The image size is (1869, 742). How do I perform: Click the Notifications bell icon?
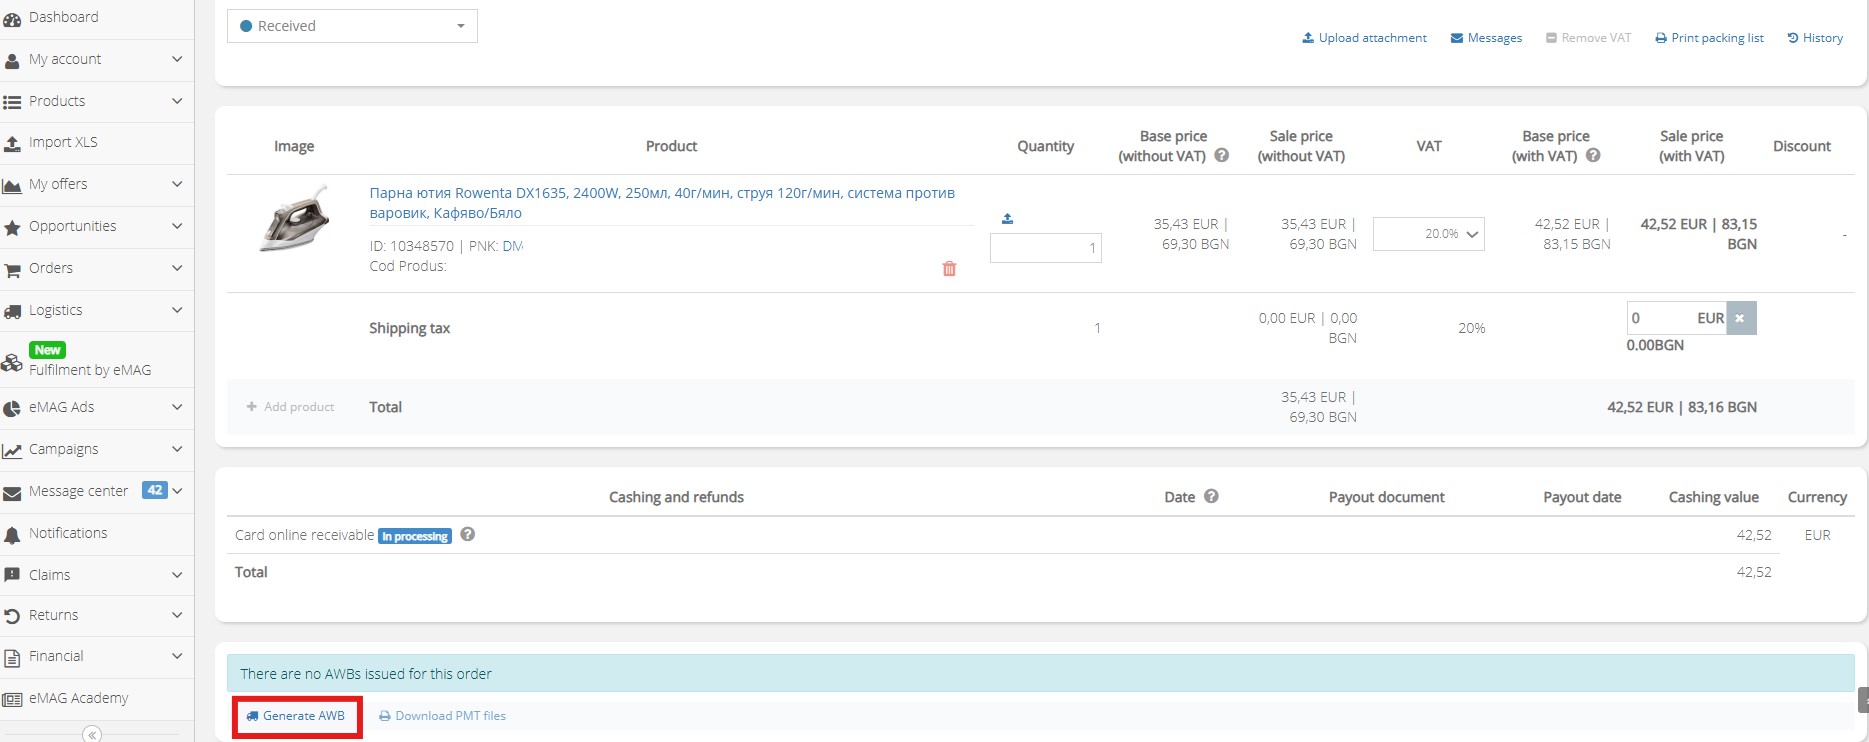pos(12,534)
